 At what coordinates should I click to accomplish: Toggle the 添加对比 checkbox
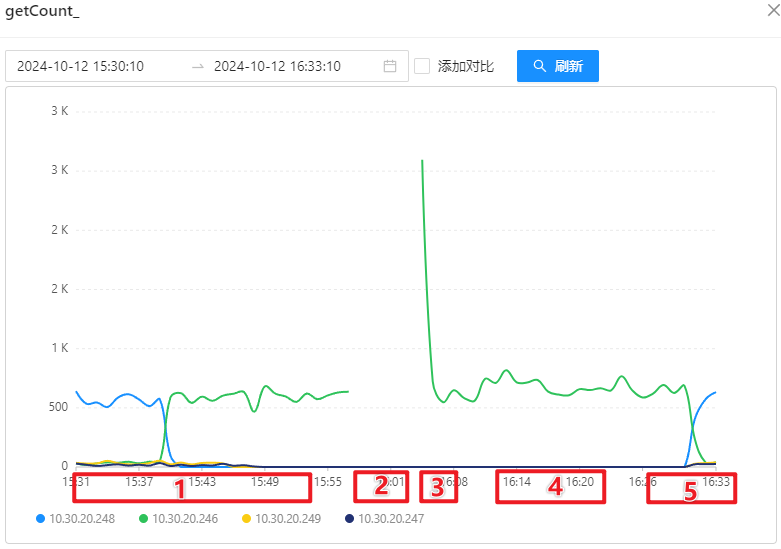[x=422, y=66]
